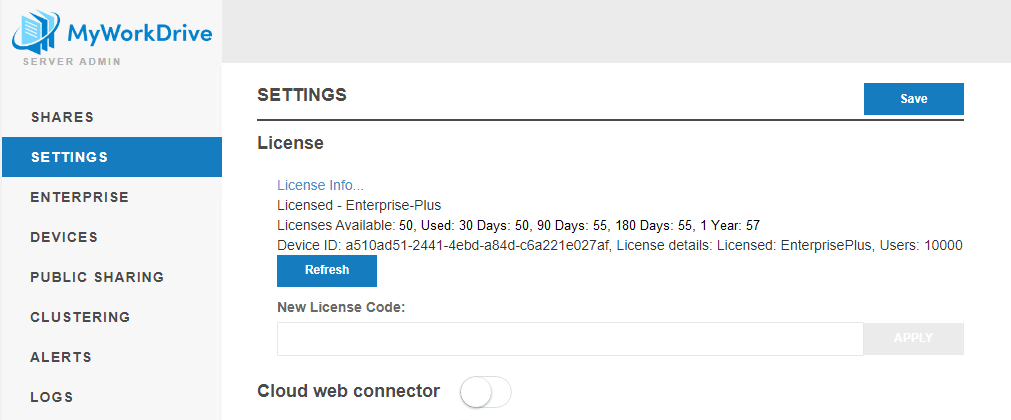
Task: Show the Alerts page
Action: coord(61,357)
